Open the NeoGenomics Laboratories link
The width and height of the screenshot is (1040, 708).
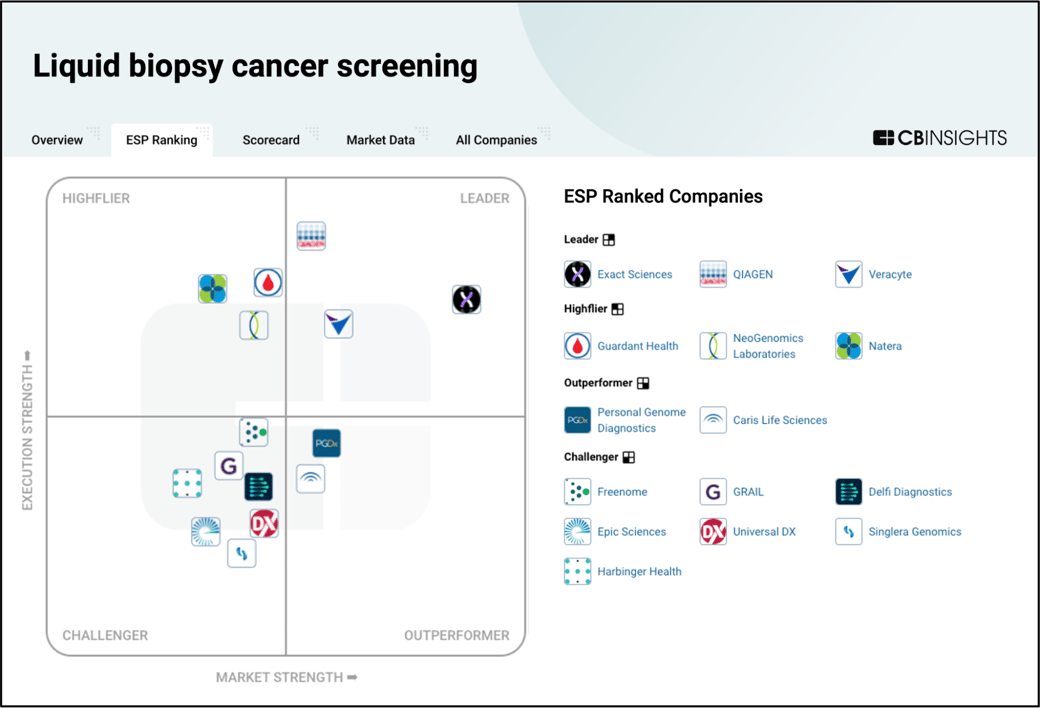point(768,346)
